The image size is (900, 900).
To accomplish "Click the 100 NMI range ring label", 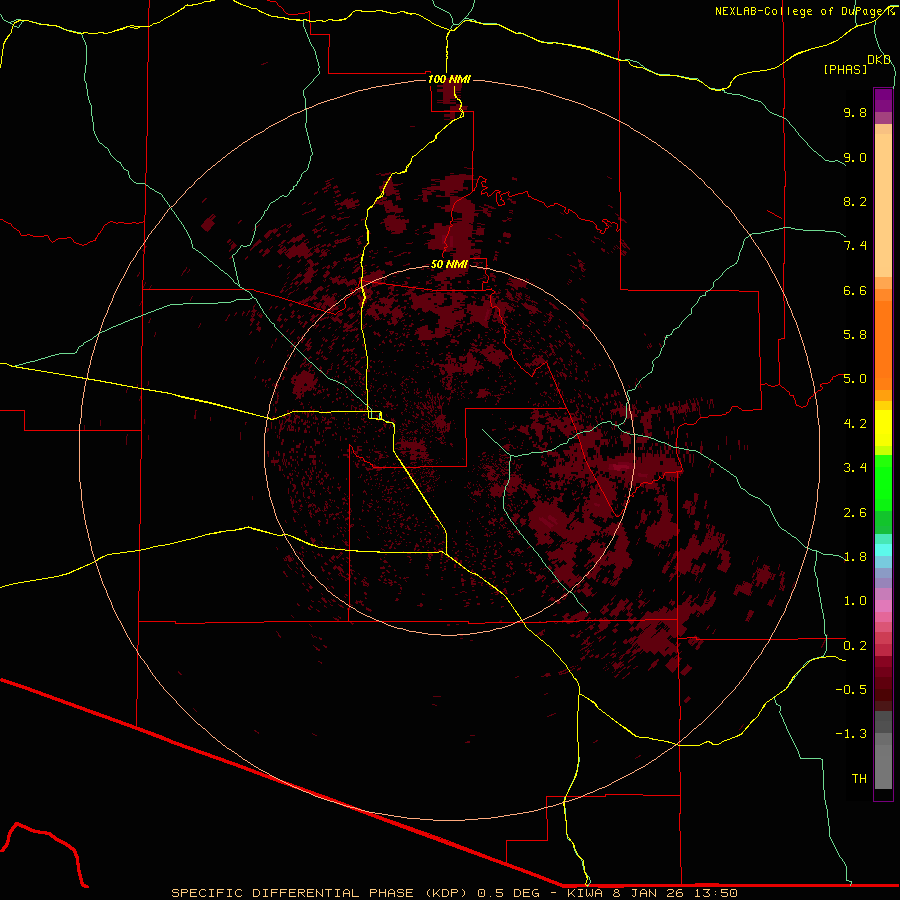I will coord(449,79).
